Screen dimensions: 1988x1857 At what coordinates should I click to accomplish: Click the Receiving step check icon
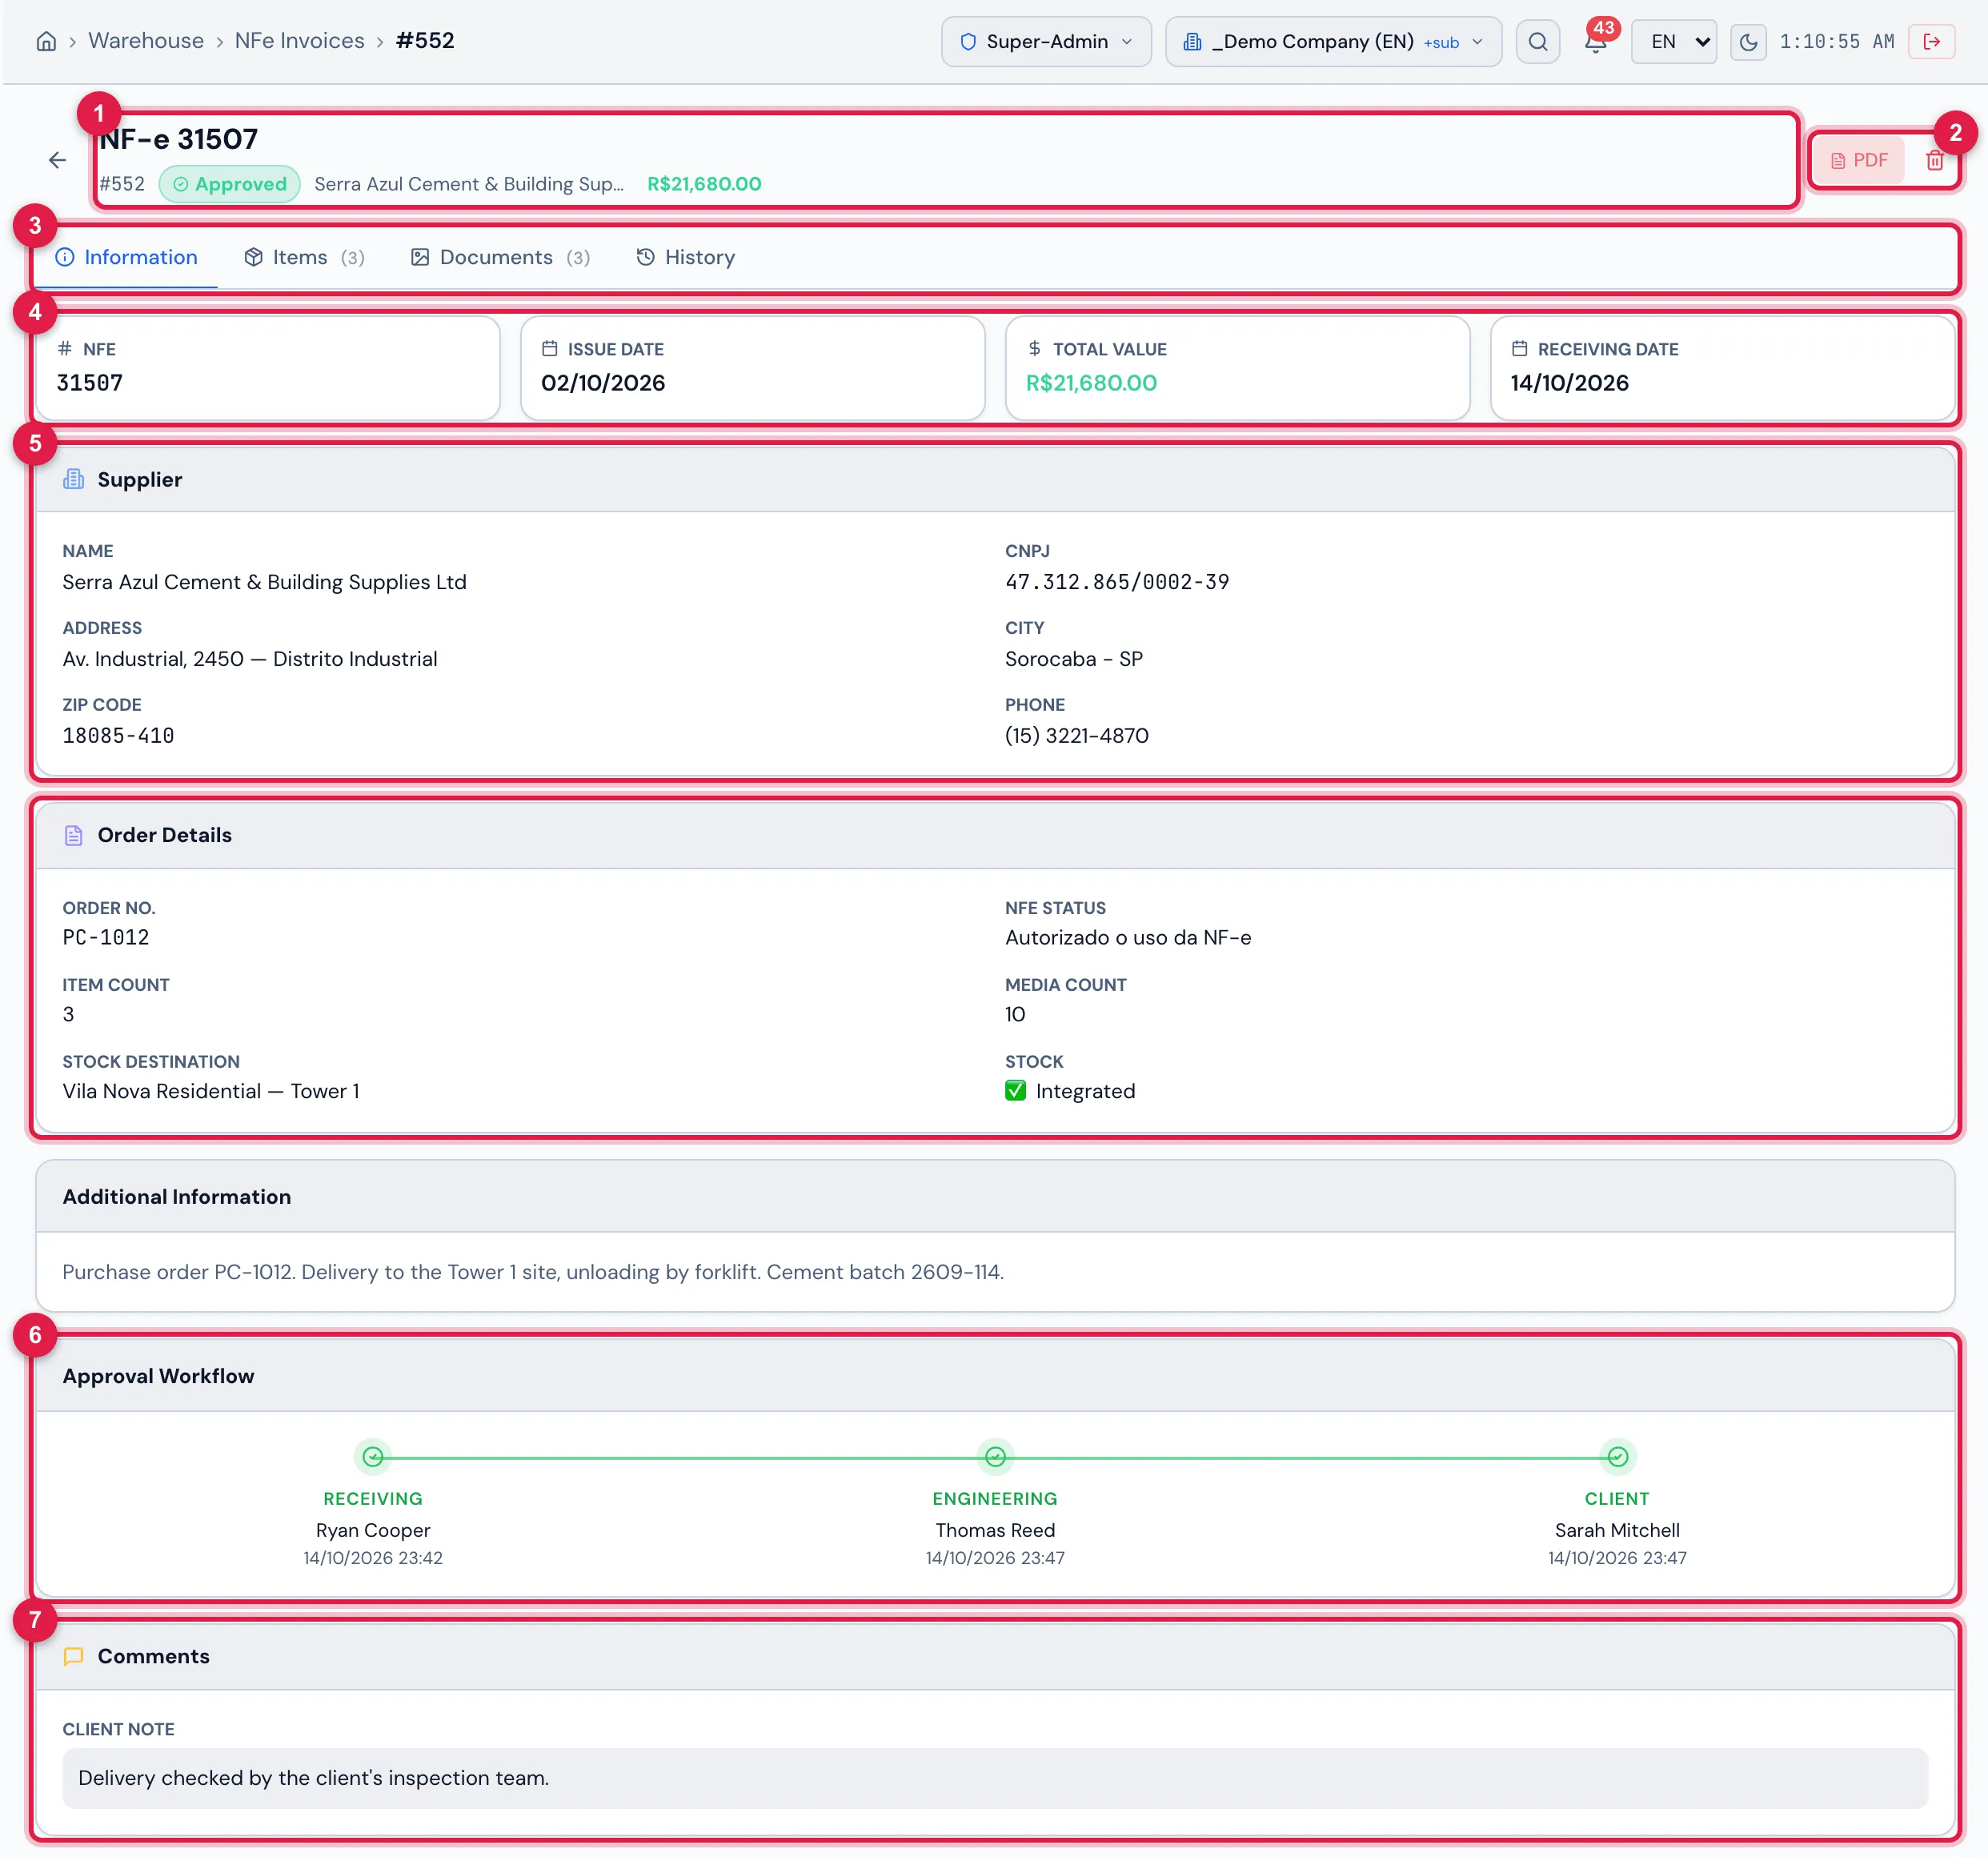(373, 1456)
